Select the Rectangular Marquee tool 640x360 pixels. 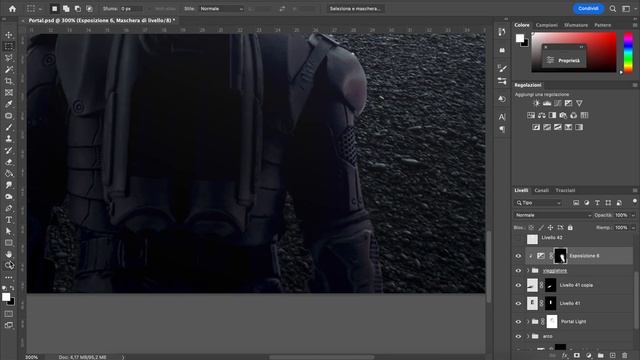click(9, 47)
